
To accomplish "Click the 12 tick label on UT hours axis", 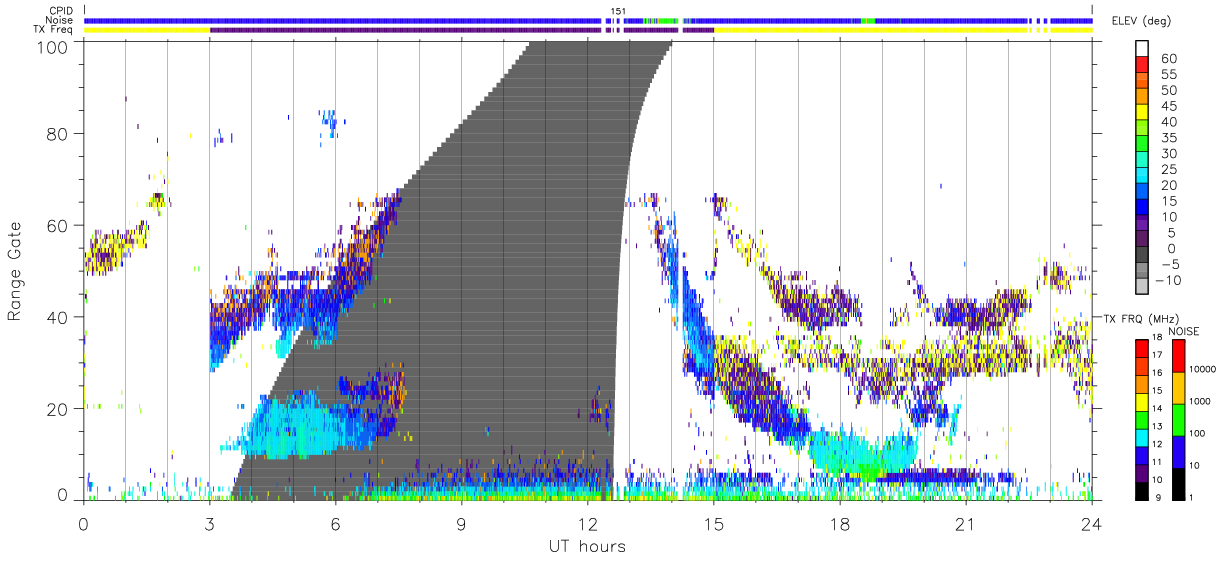I will pyautogui.click(x=587, y=524).
